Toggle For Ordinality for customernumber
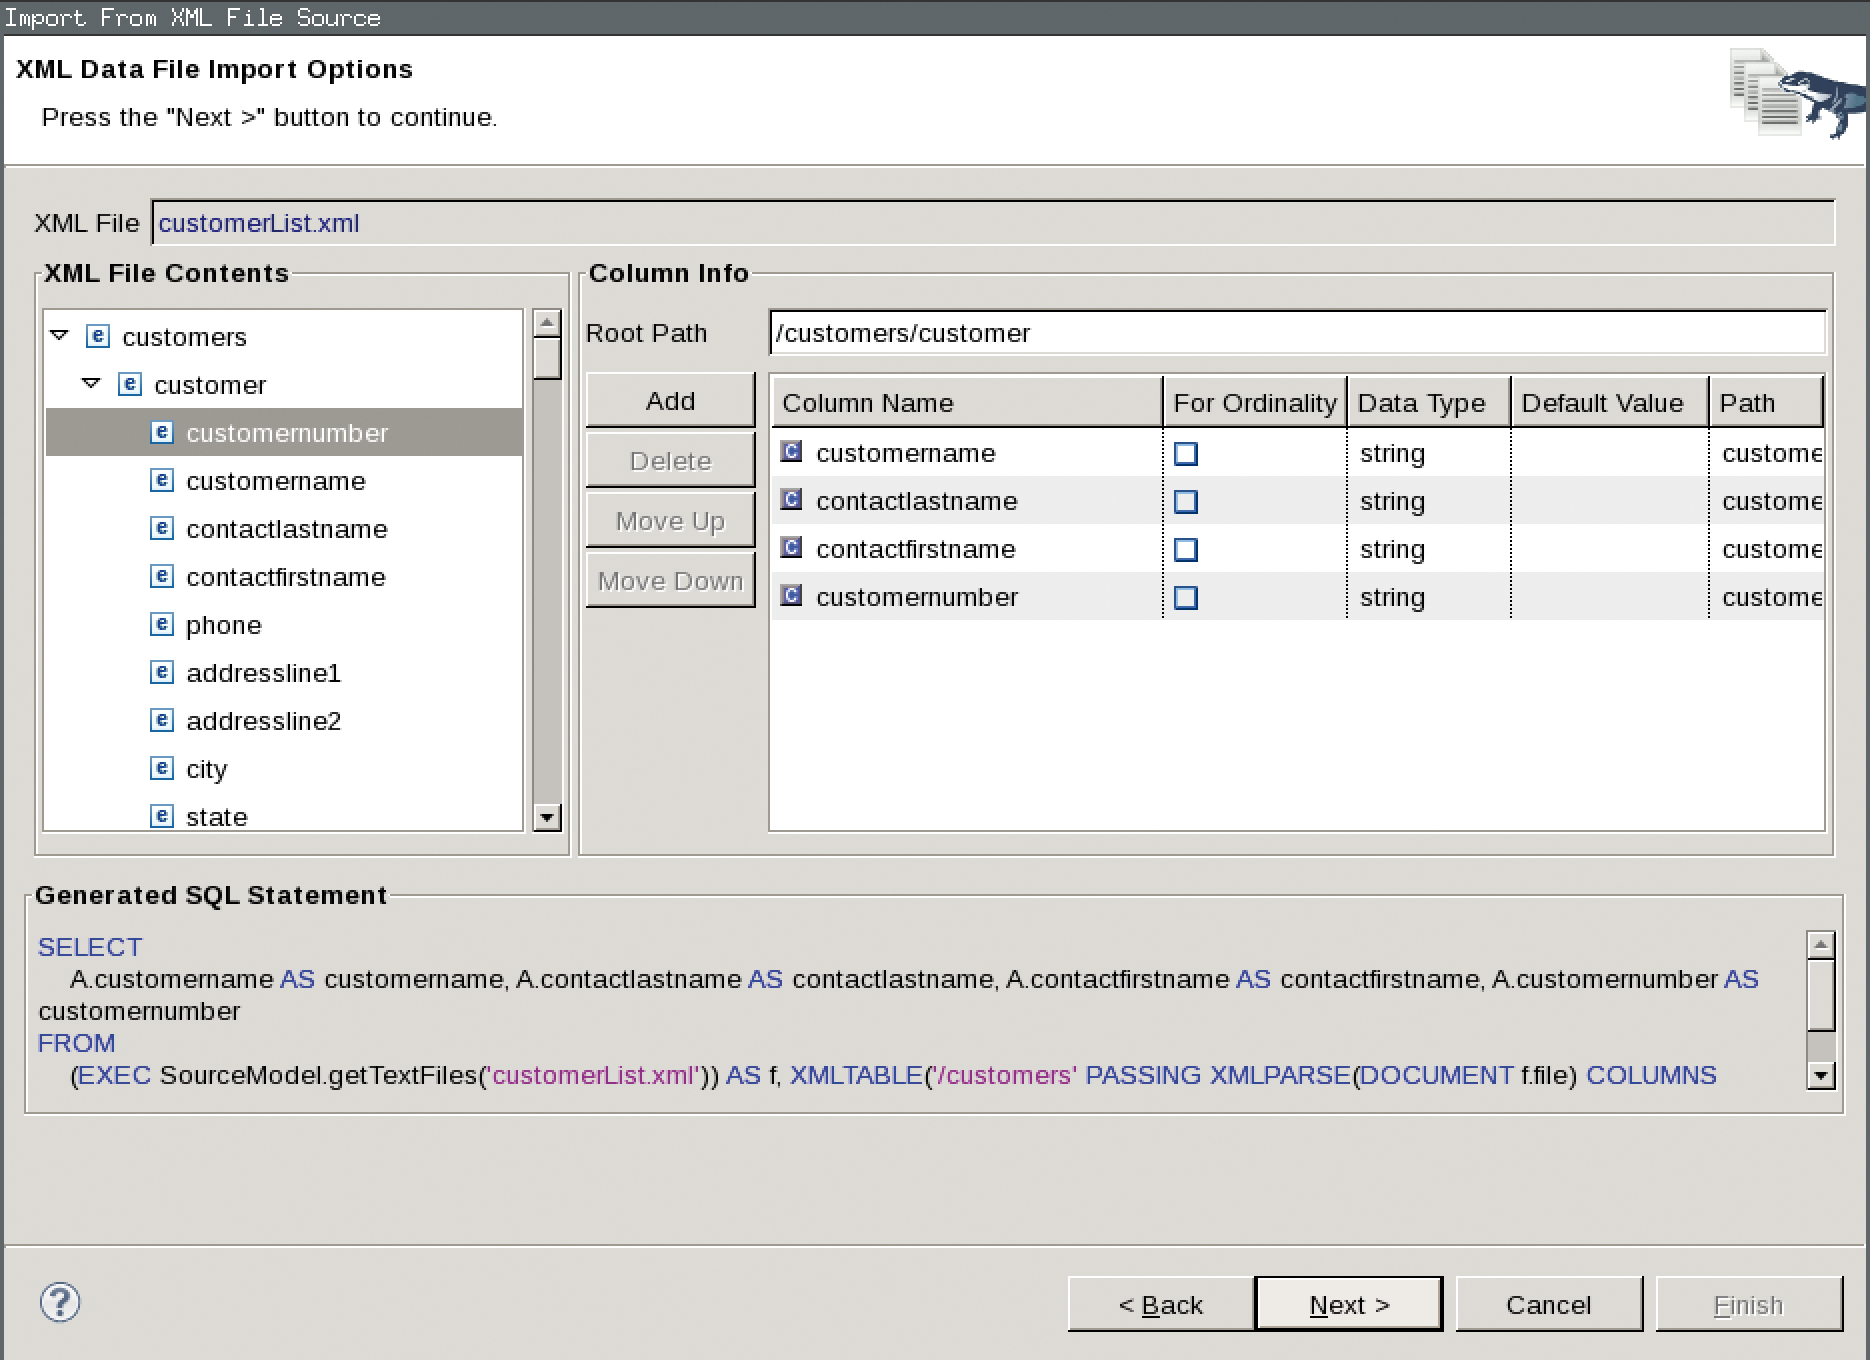The image size is (1870, 1360). 1186,597
